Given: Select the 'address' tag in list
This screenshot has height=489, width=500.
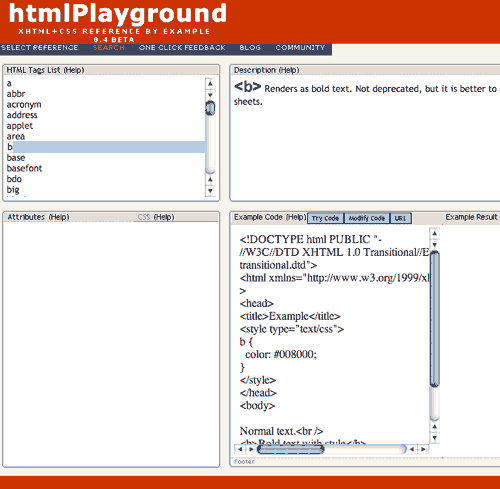Looking at the screenshot, I should click(x=22, y=115).
